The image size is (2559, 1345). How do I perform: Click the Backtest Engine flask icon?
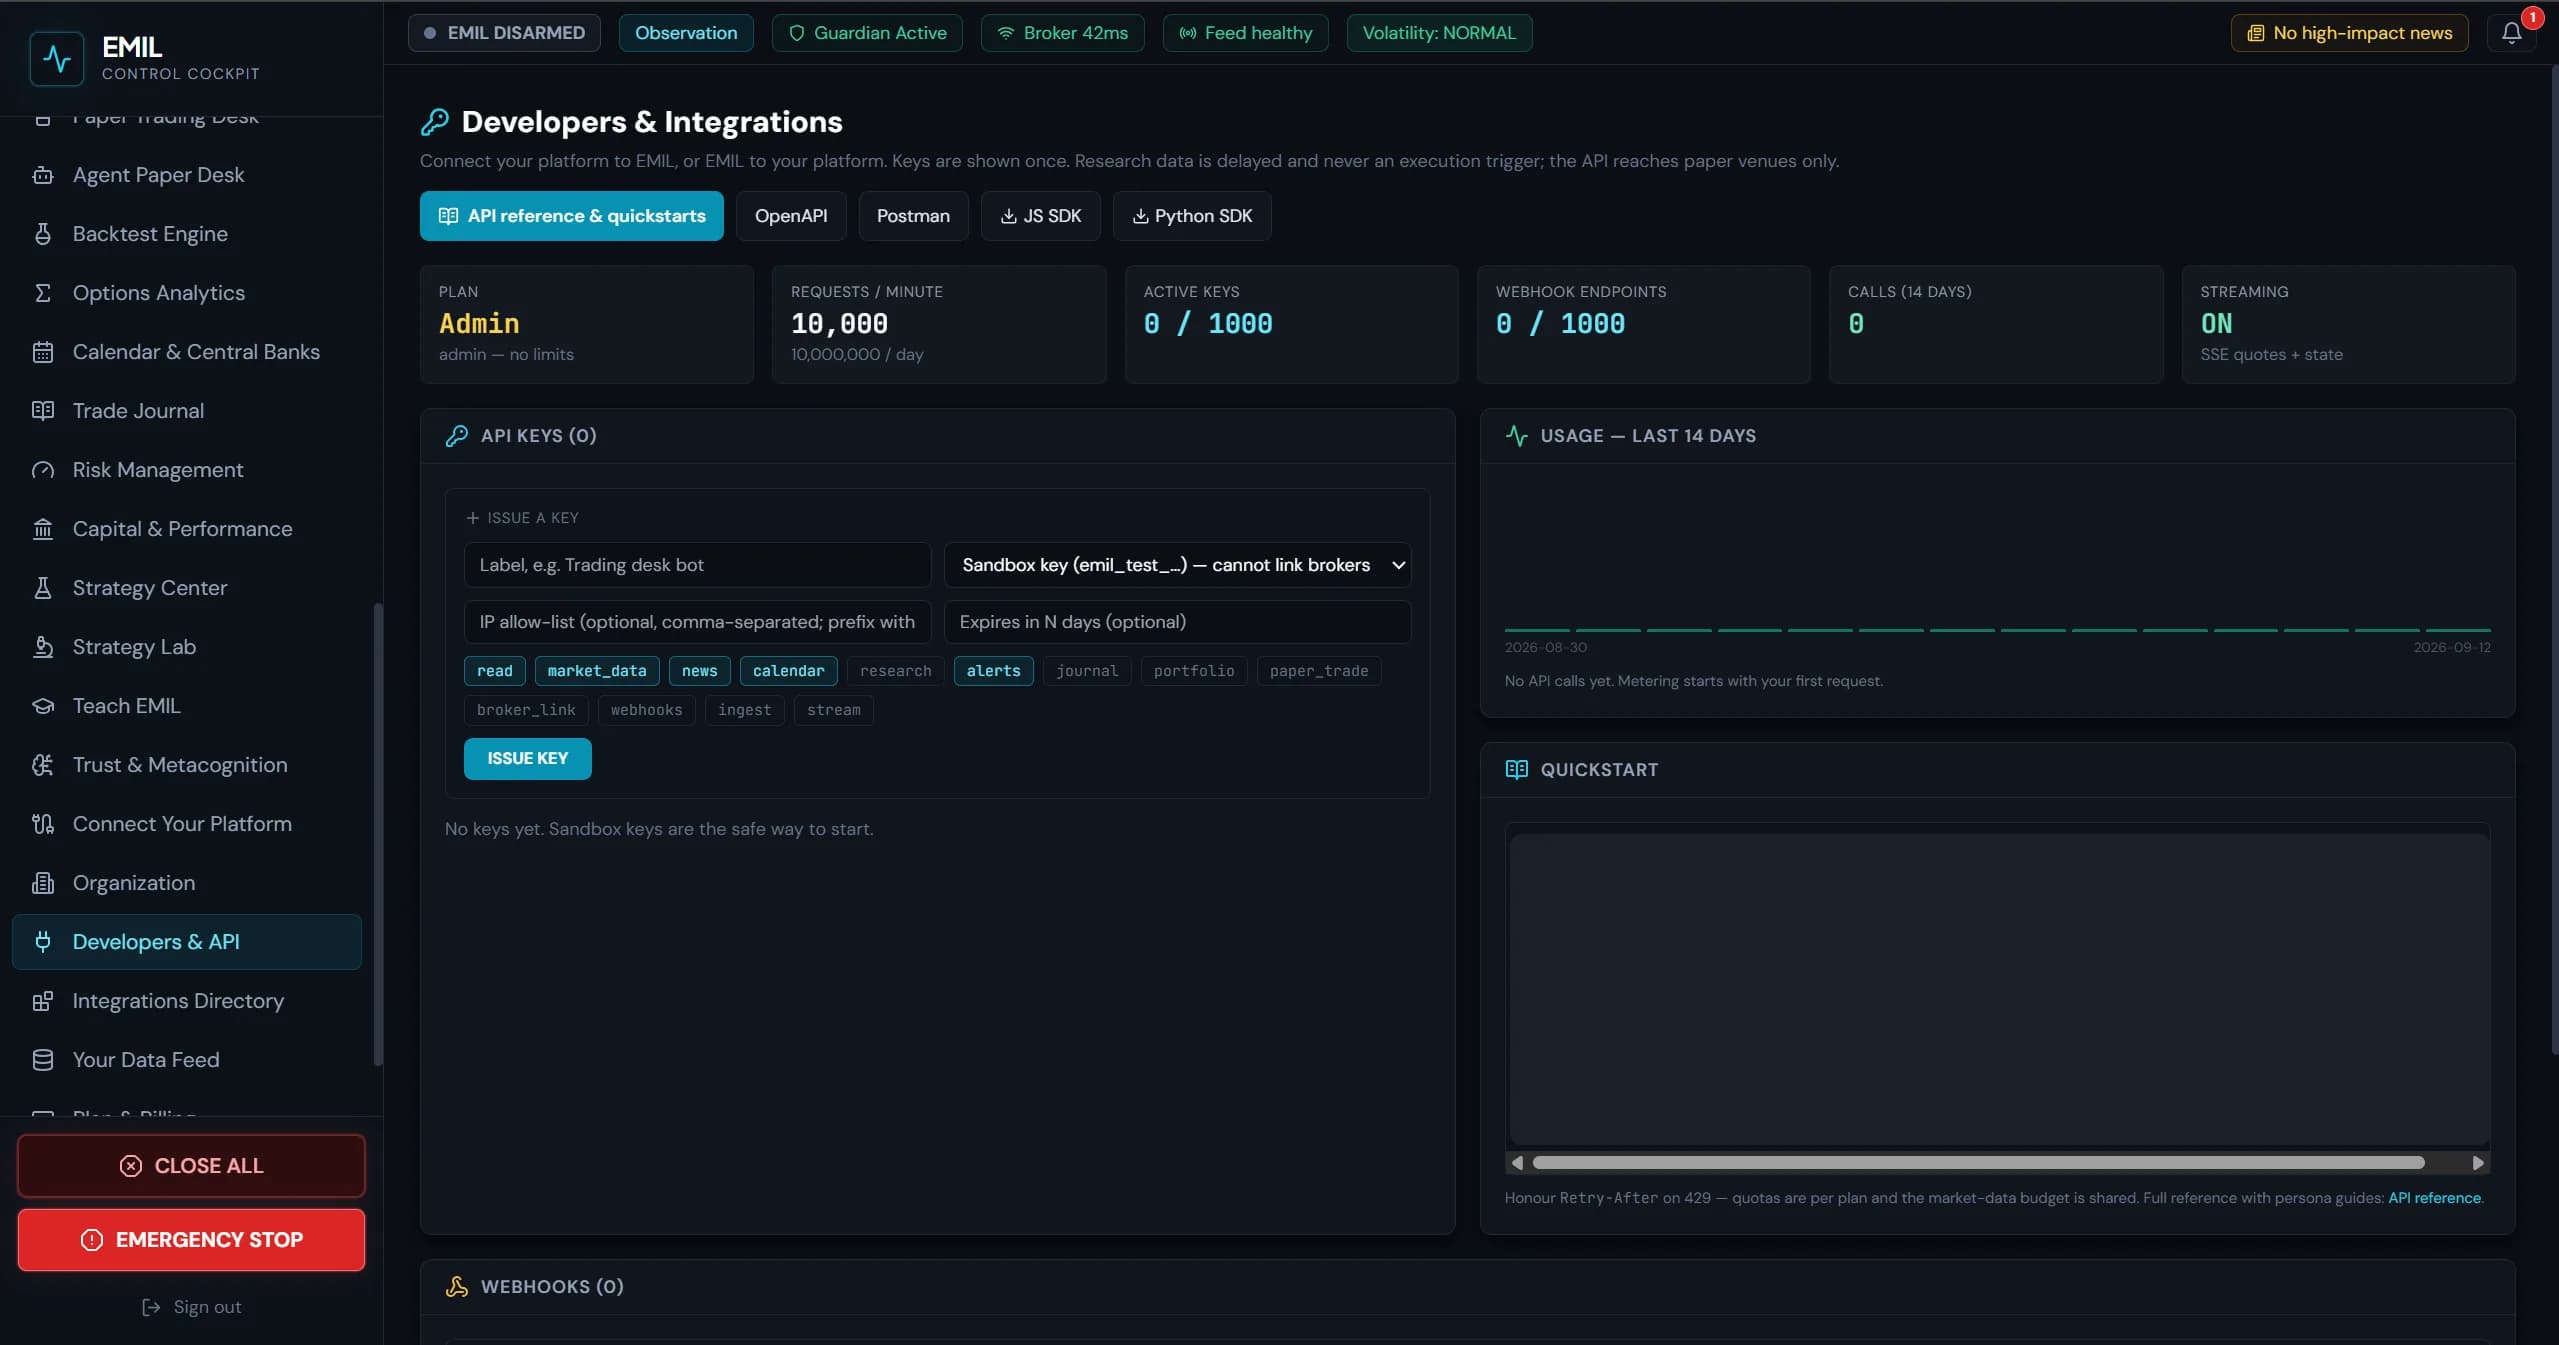[42, 234]
